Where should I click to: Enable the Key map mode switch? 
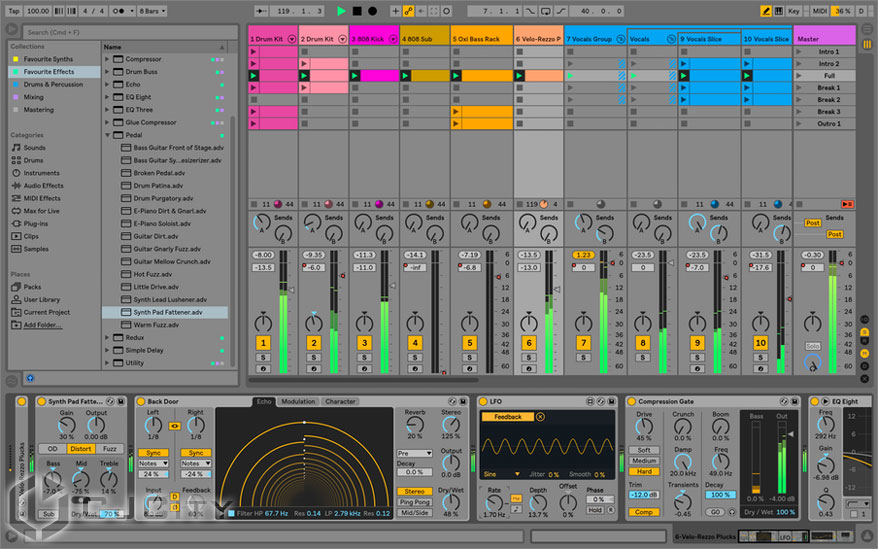(793, 11)
